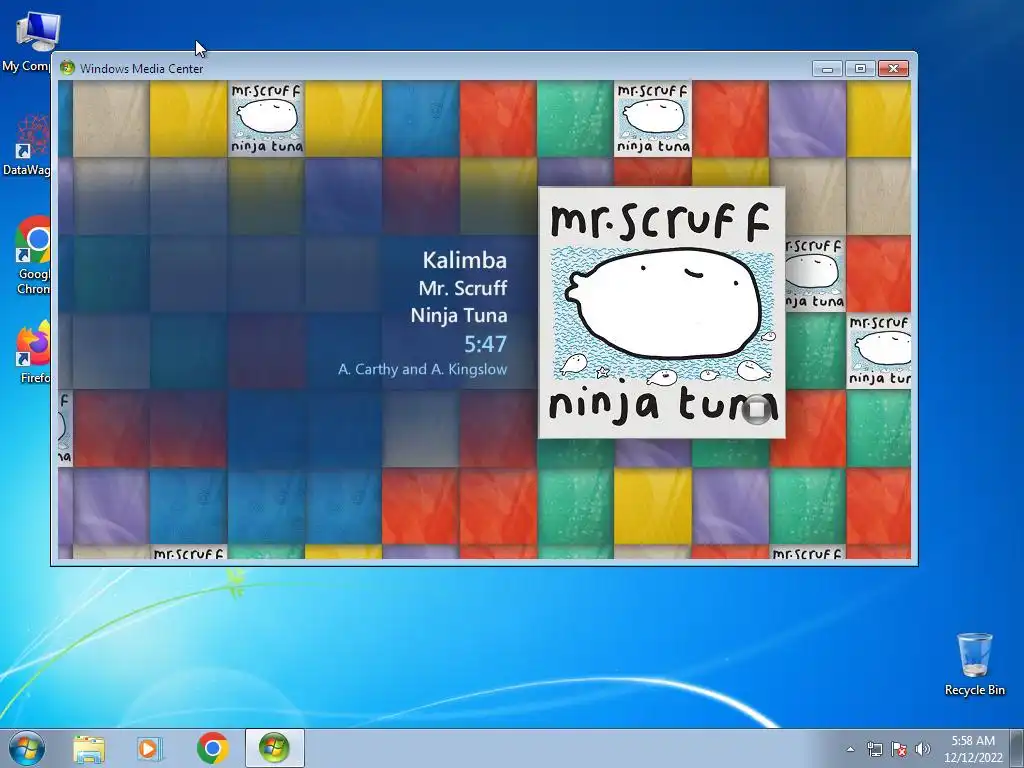1024x768 pixels.
Task: Select the Recycle Bin desktop icon
Action: tap(974, 665)
